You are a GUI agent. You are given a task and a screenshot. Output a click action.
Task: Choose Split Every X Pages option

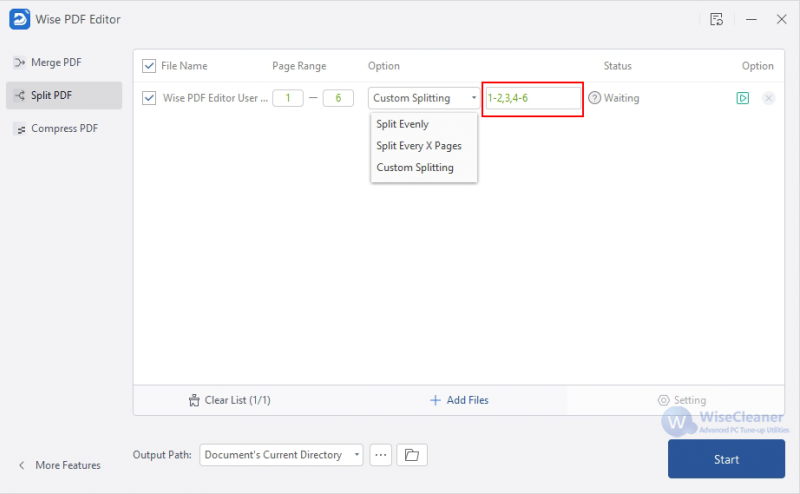point(423,146)
